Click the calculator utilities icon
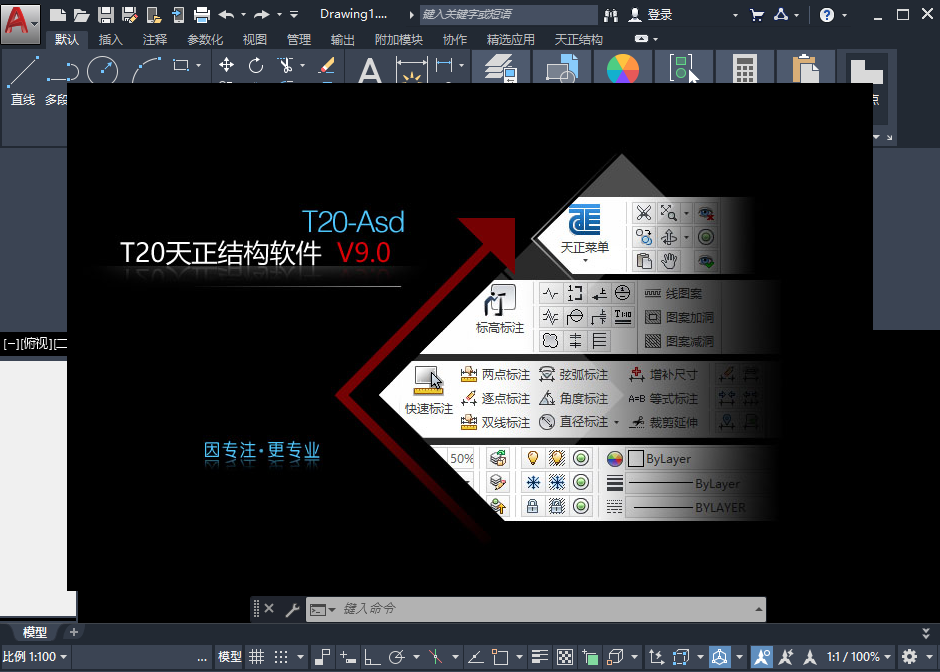The width and height of the screenshot is (940, 672). (x=743, y=70)
